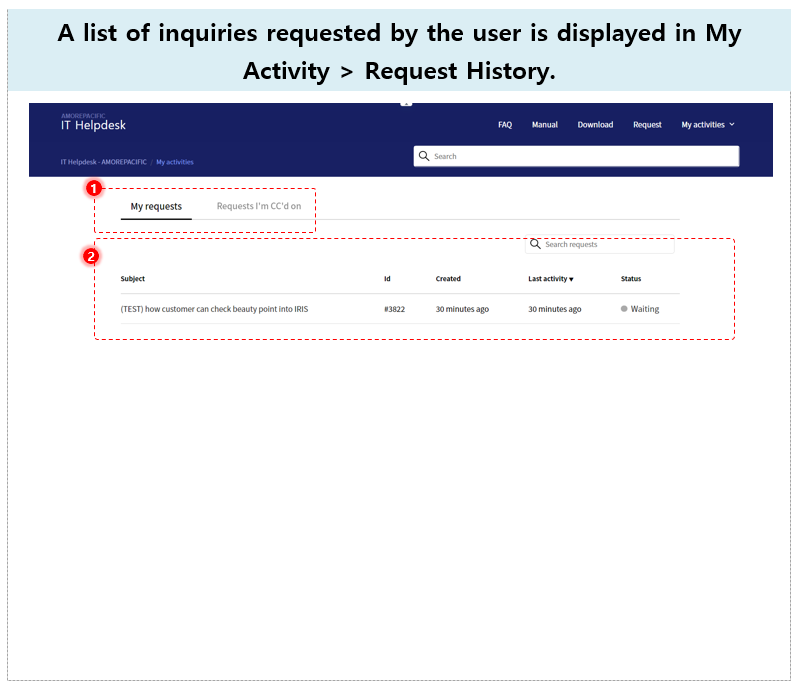This screenshot has width=799, height=688.
Task: Open the FAQ menu item
Action: pos(505,125)
